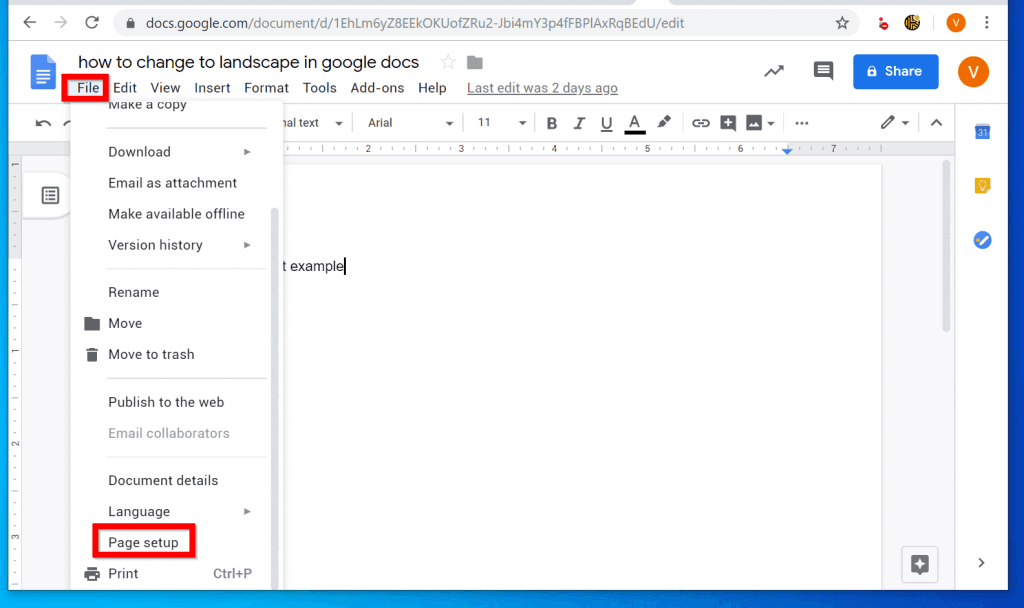
Task: Toggle underline formatting
Action: click(x=606, y=123)
